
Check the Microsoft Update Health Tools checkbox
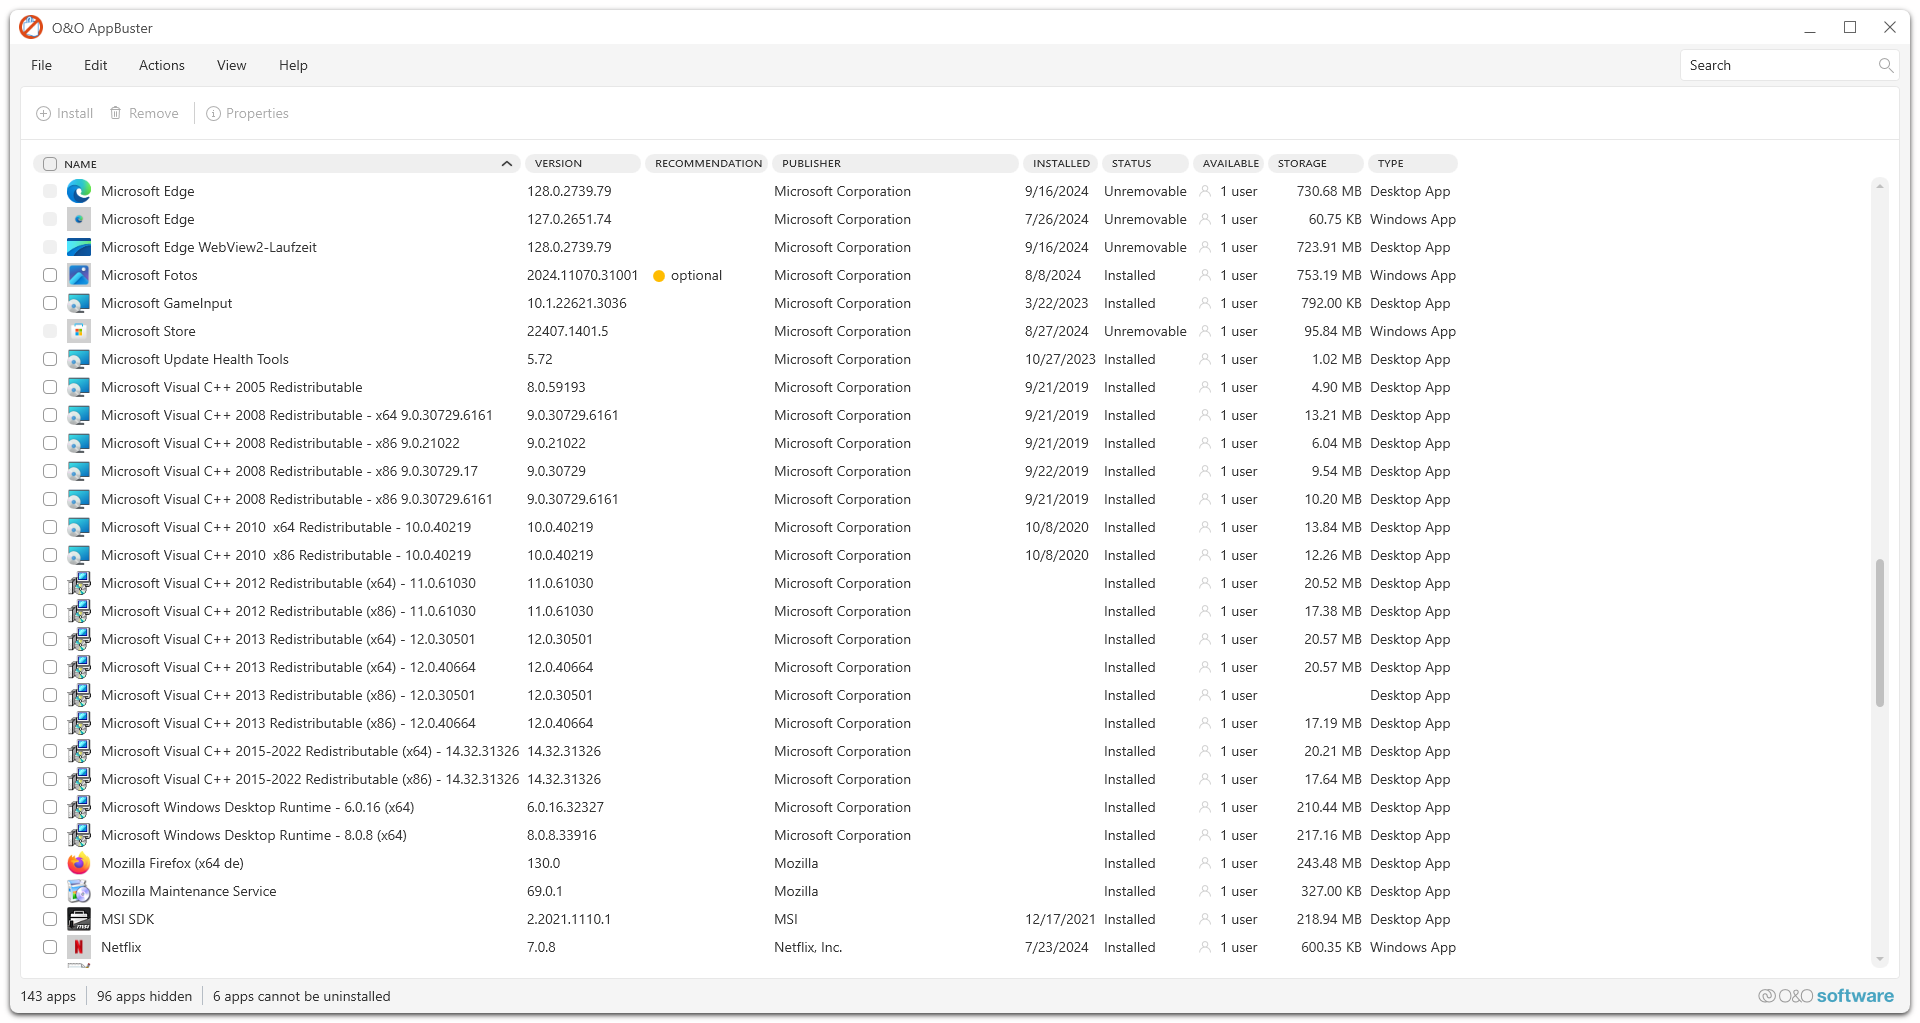[x=50, y=359]
